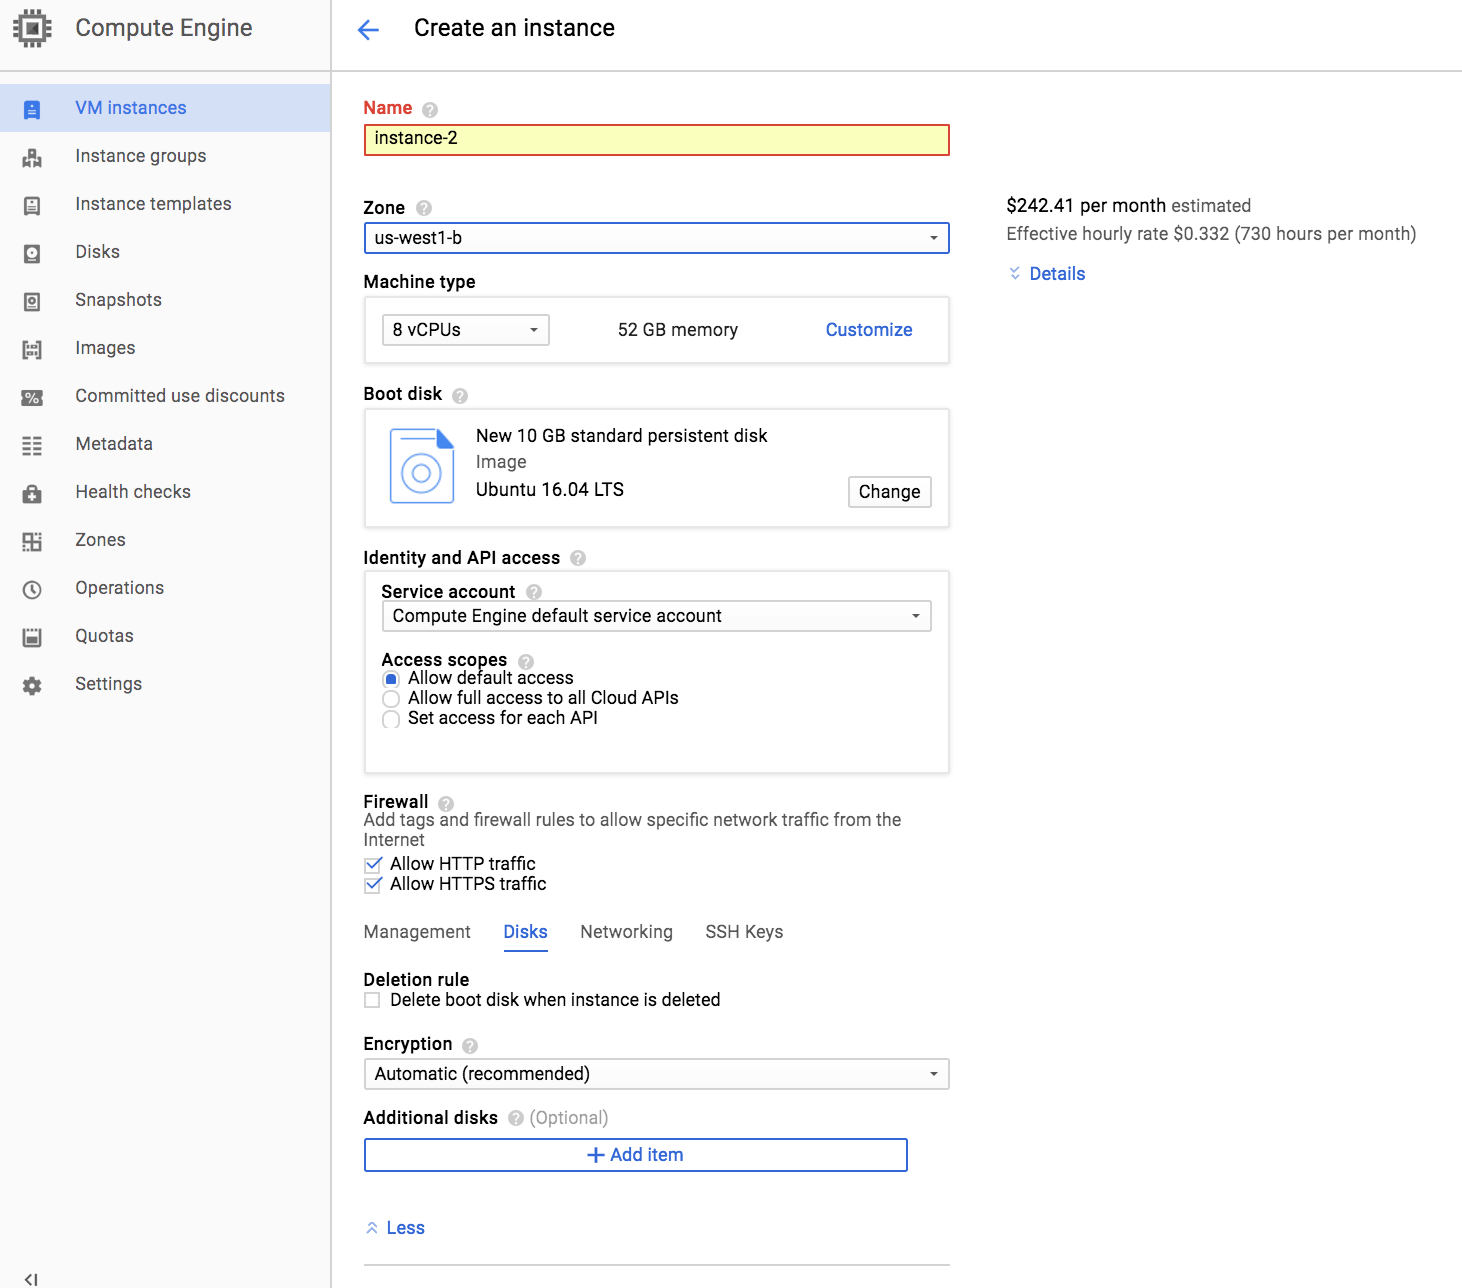Click the instance Name input field
The image size is (1462, 1288).
(656, 139)
